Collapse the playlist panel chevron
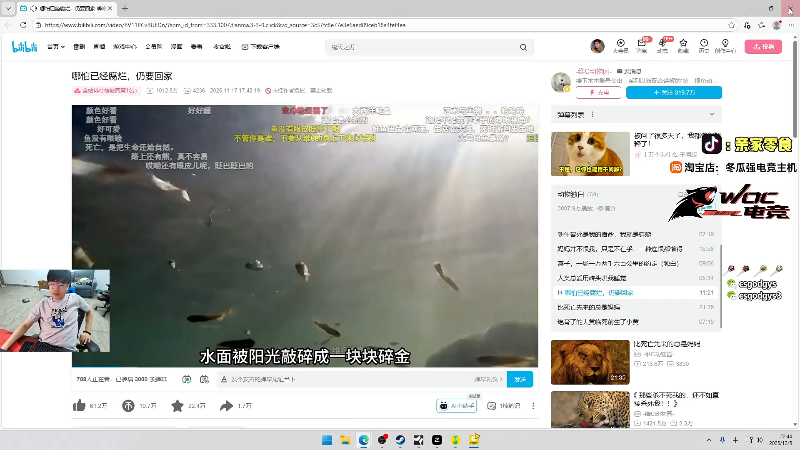The image size is (800, 450). tap(712, 114)
